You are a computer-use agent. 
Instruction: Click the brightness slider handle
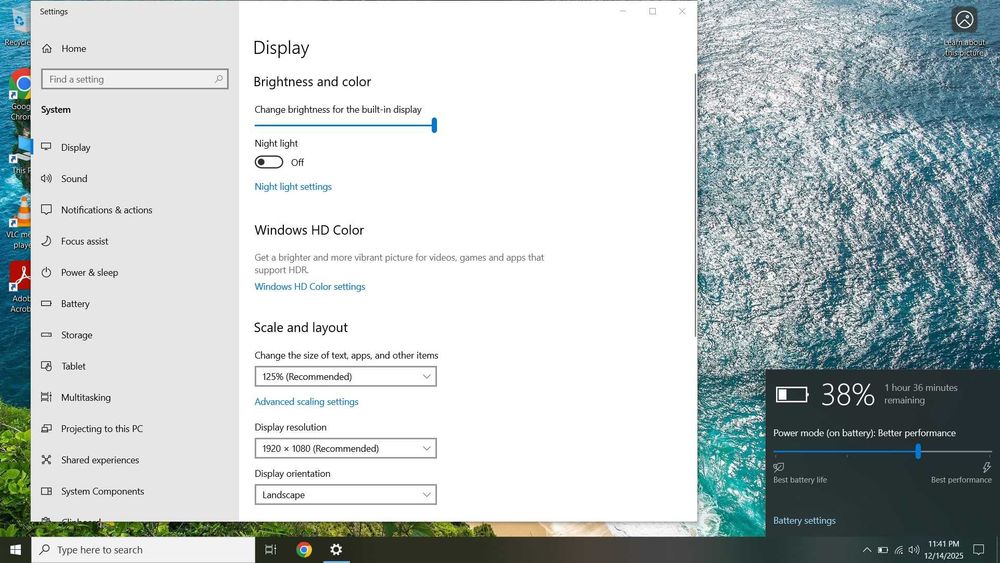(x=434, y=125)
